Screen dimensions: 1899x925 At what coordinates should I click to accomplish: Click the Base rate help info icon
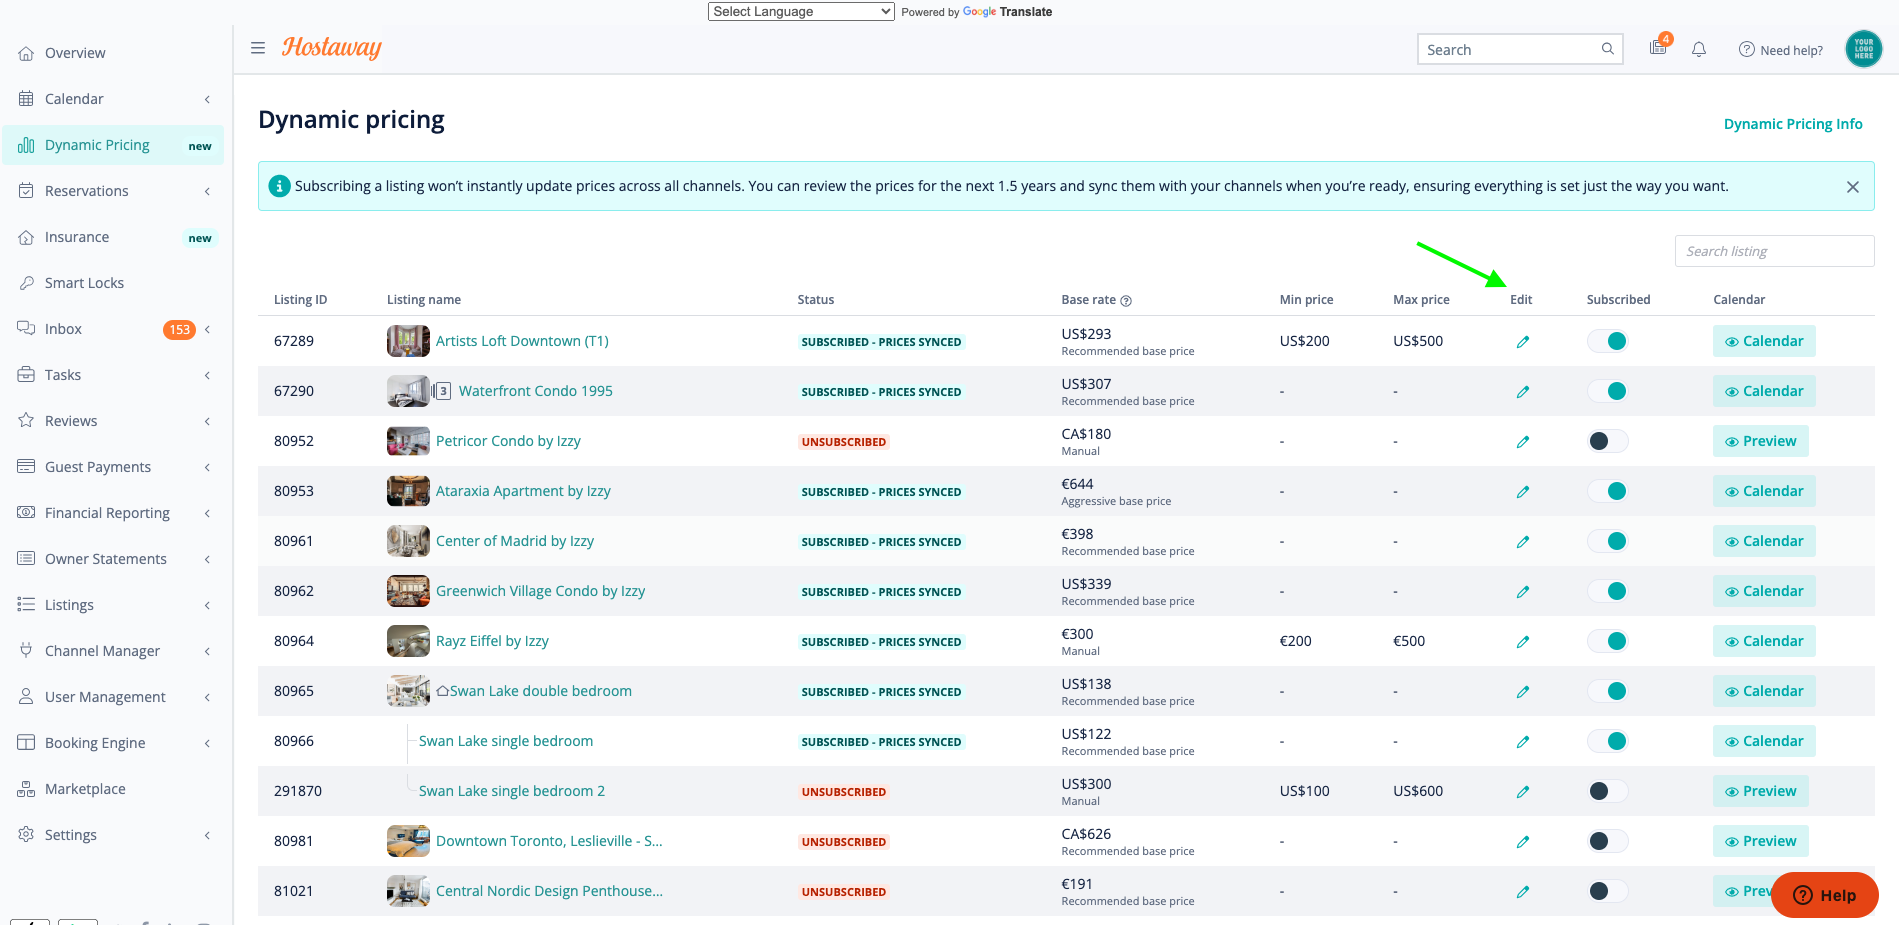1126,301
